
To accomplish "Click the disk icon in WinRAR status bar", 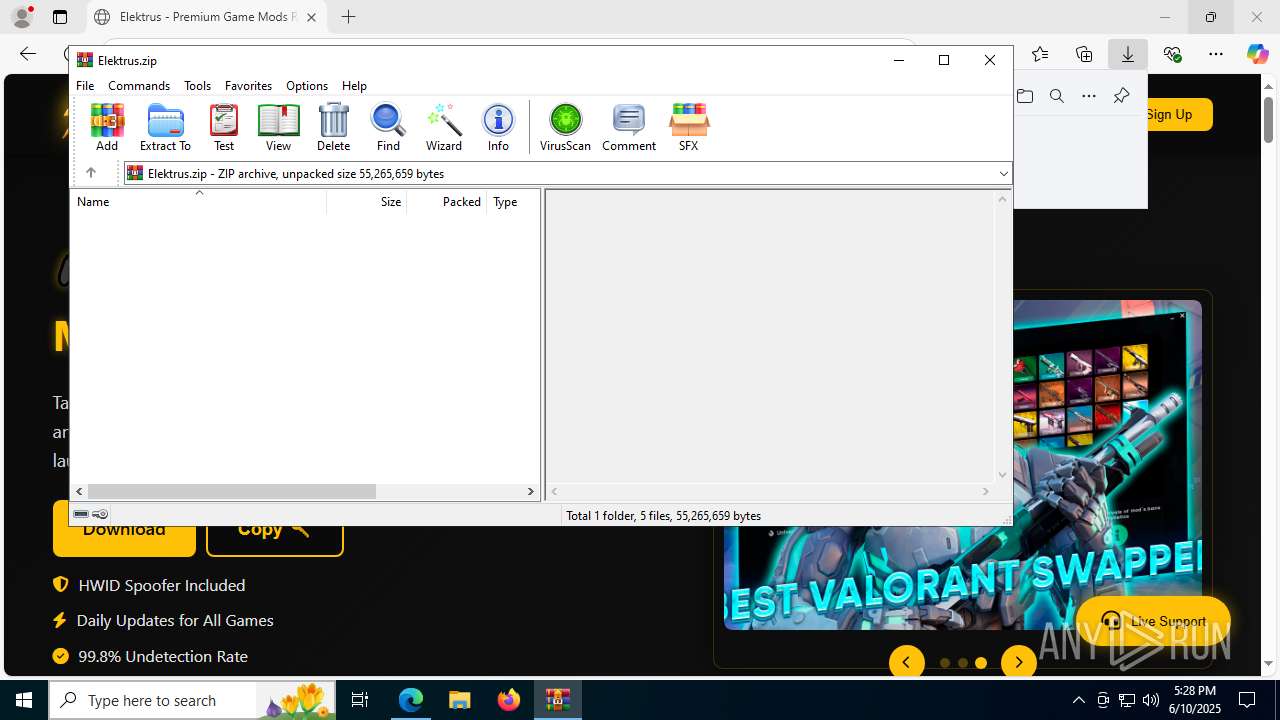I will pos(81,514).
